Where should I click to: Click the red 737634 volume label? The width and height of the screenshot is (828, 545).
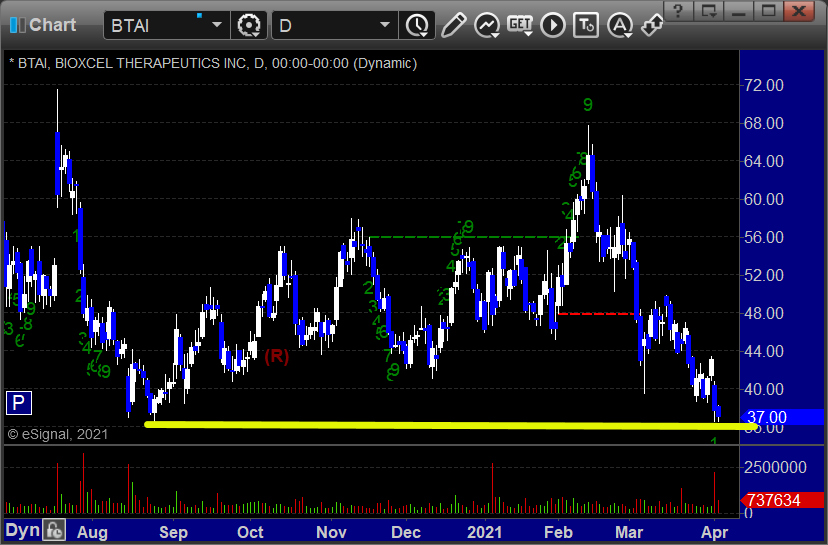click(x=783, y=500)
